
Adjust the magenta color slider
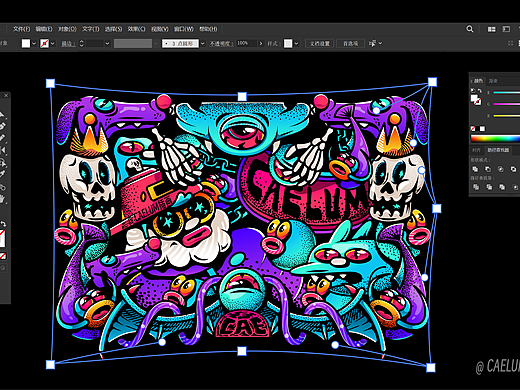pyautogui.click(x=507, y=104)
